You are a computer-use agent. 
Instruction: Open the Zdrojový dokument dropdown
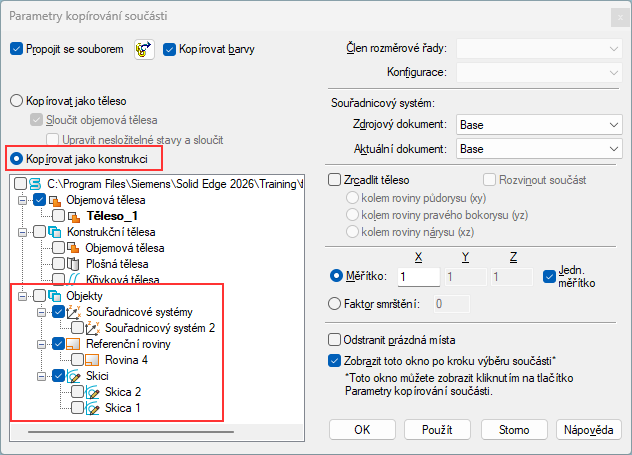click(x=539, y=124)
